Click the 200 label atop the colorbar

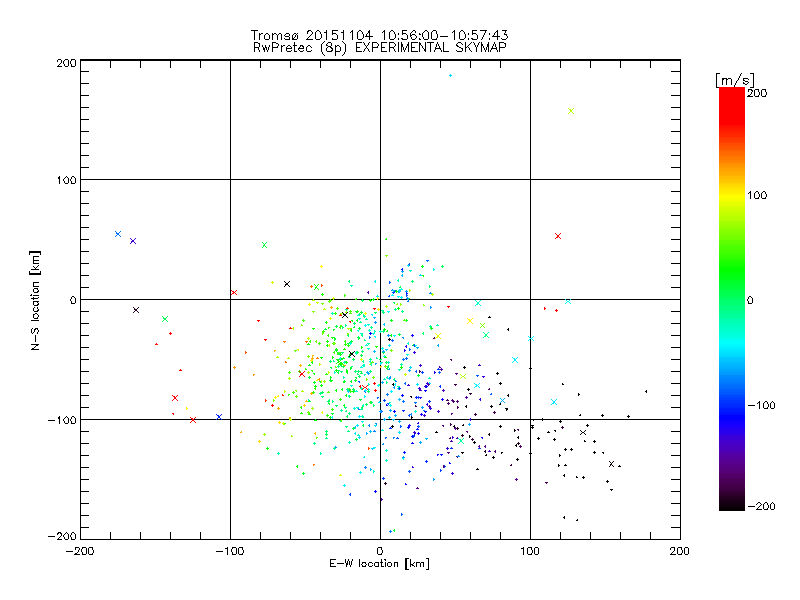click(x=757, y=93)
